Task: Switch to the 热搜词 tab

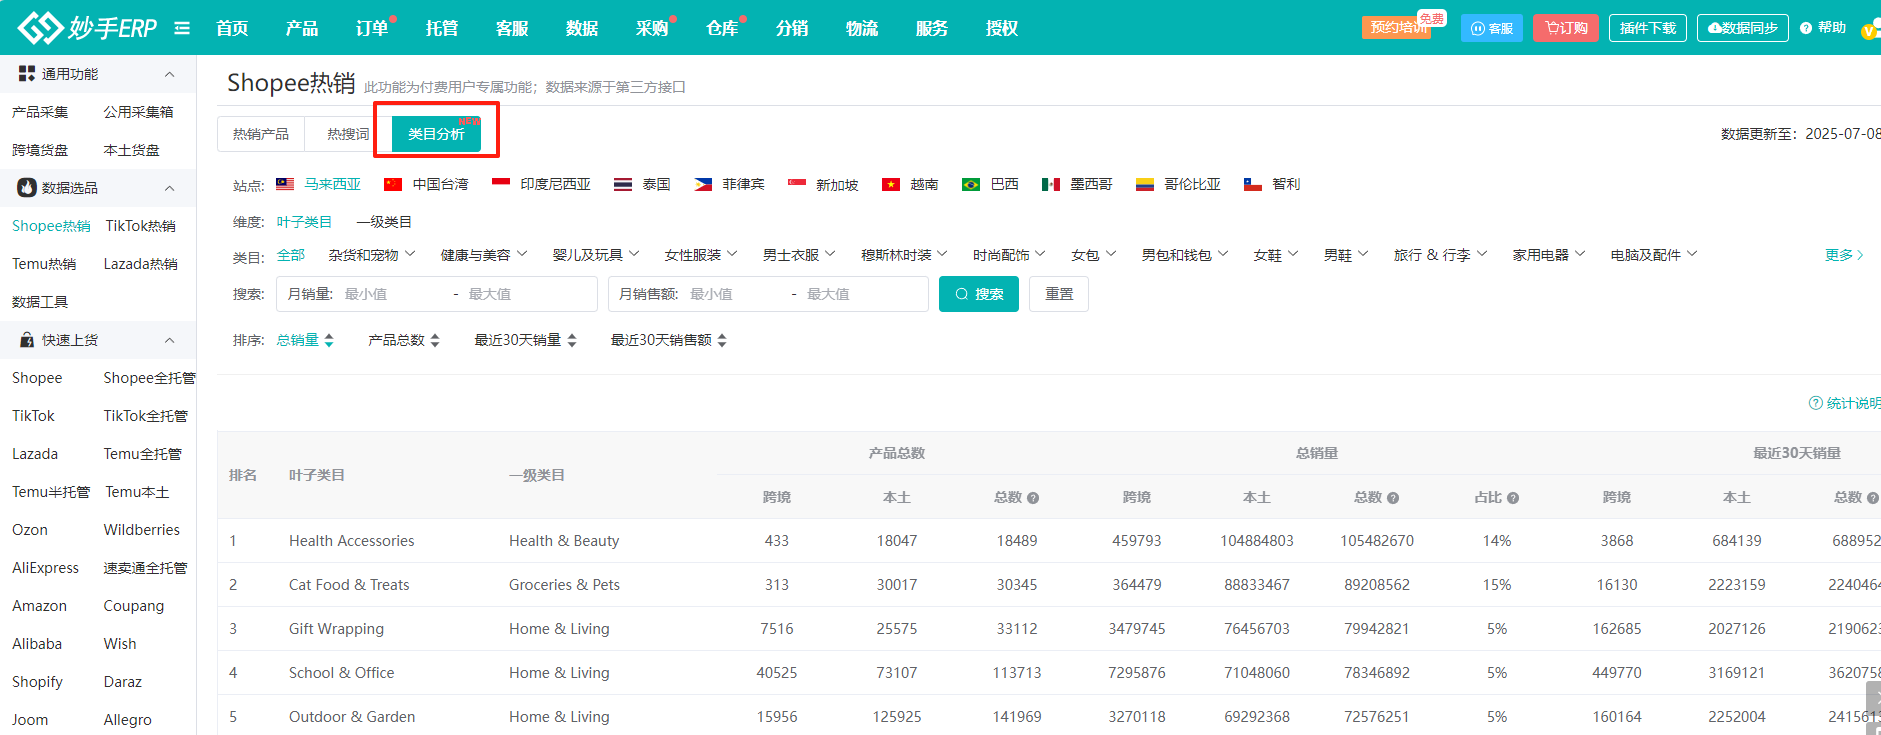Action: (347, 134)
